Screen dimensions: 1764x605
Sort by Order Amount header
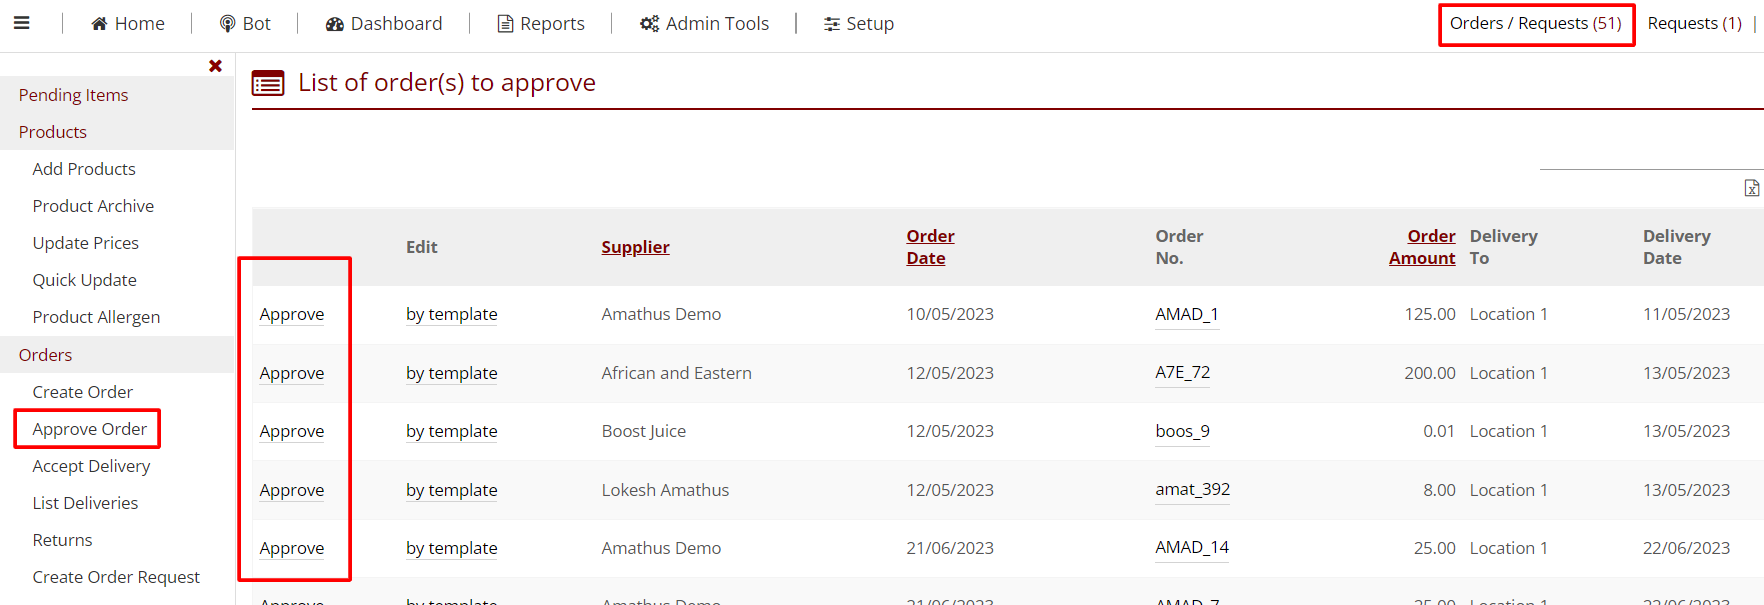[1422, 247]
